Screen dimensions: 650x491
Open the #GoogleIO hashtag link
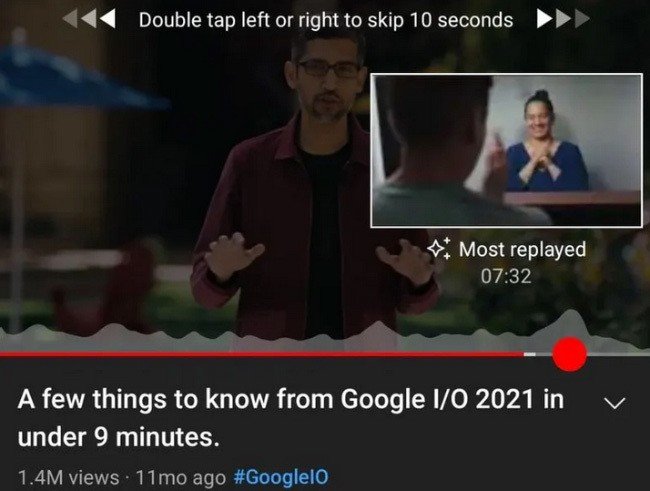tap(281, 477)
